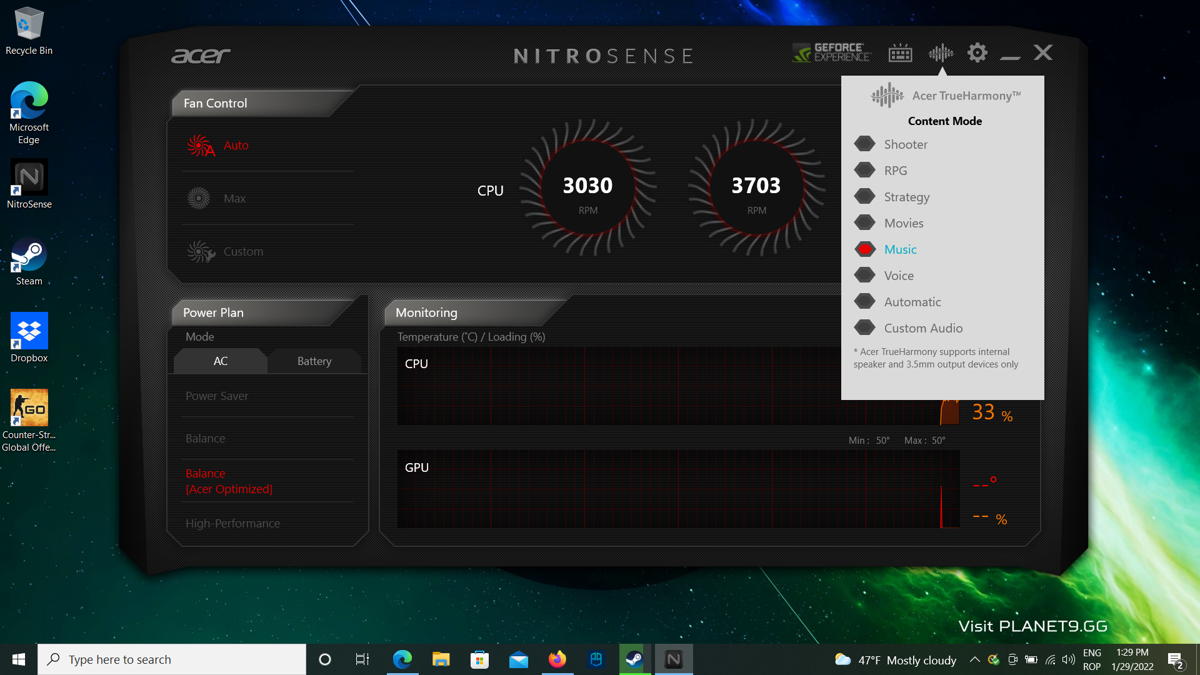This screenshot has width=1200, height=675.
Task: Switch to Steam in taskbar
Action: click(x=635, y=659)
